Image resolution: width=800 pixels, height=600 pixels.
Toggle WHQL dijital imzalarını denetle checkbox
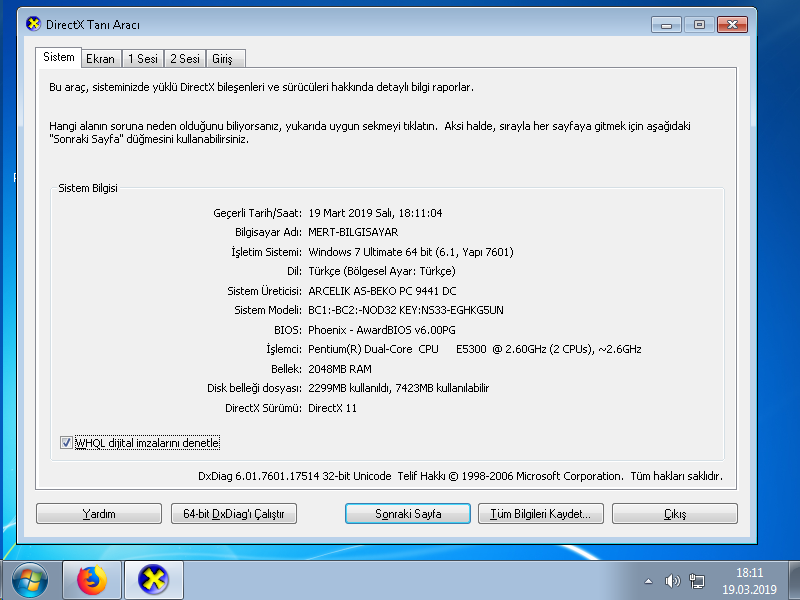pos(66,442)
